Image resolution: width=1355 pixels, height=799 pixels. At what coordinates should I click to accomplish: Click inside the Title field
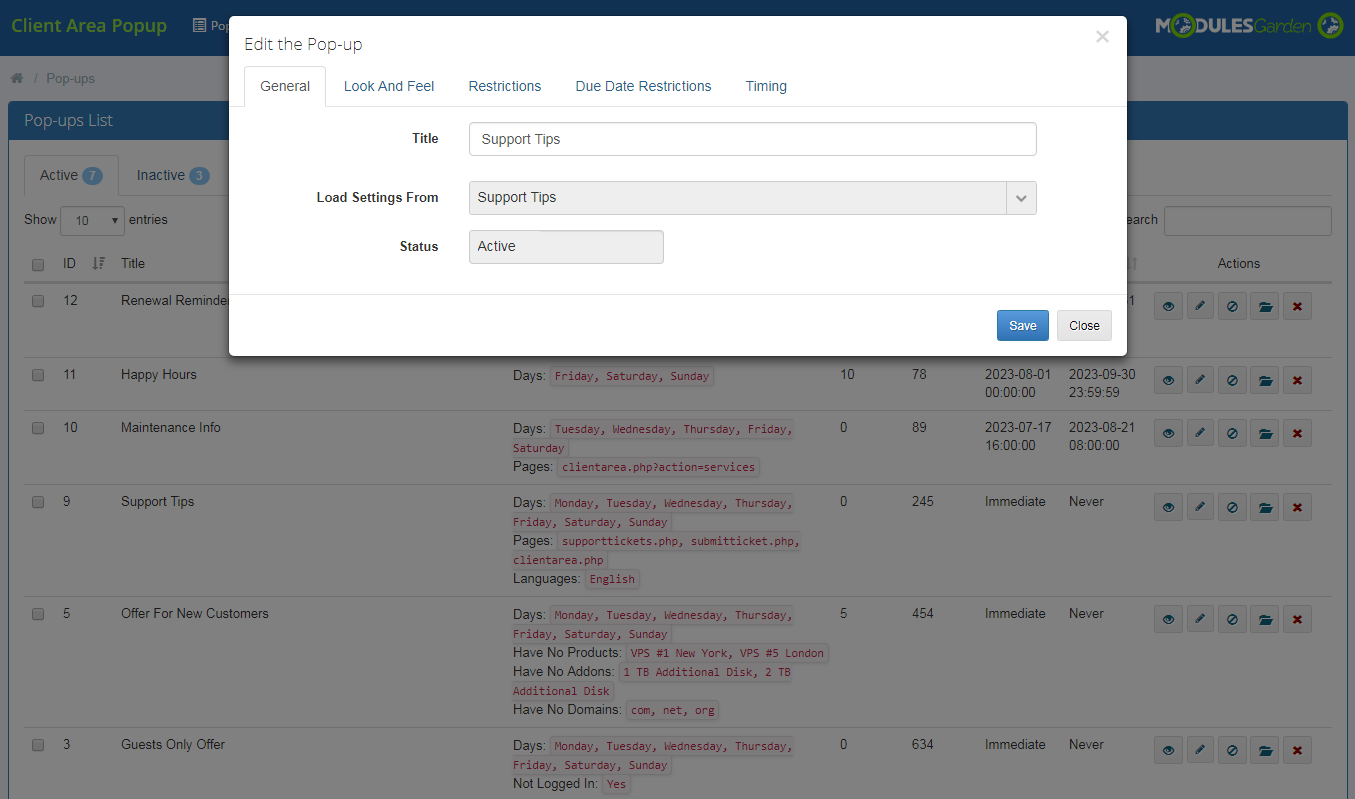point(752,138)
